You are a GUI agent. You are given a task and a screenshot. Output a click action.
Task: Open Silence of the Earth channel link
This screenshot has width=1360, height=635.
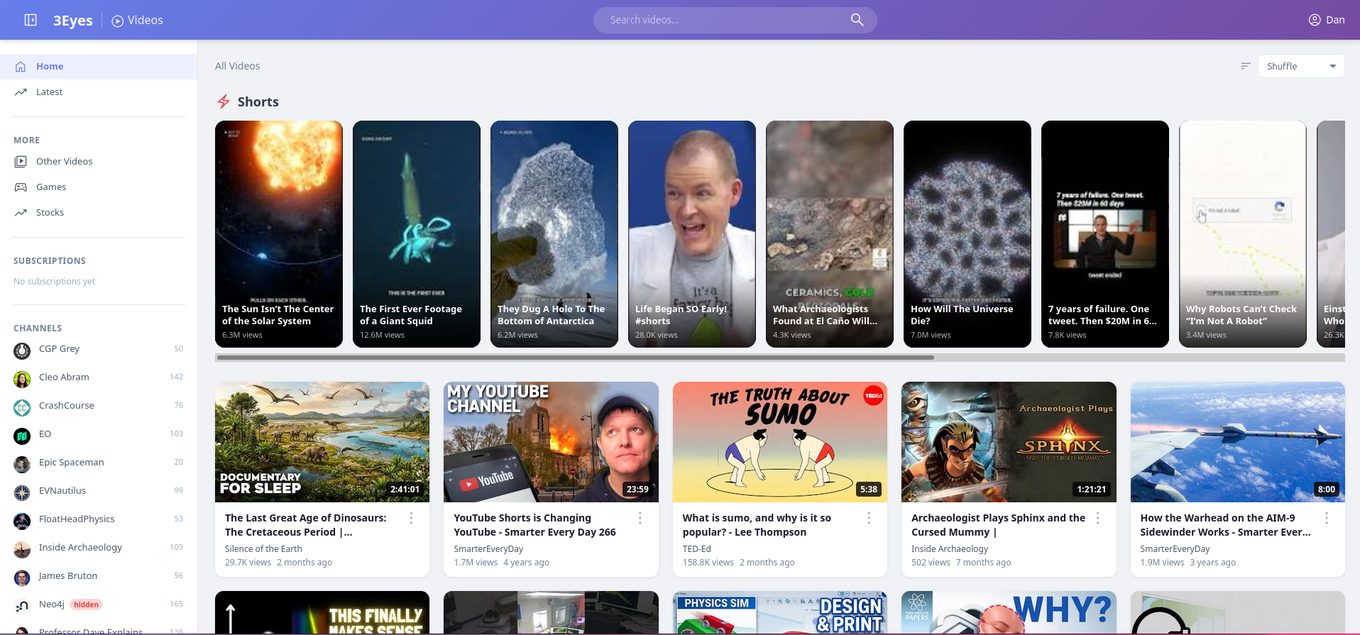263,549
